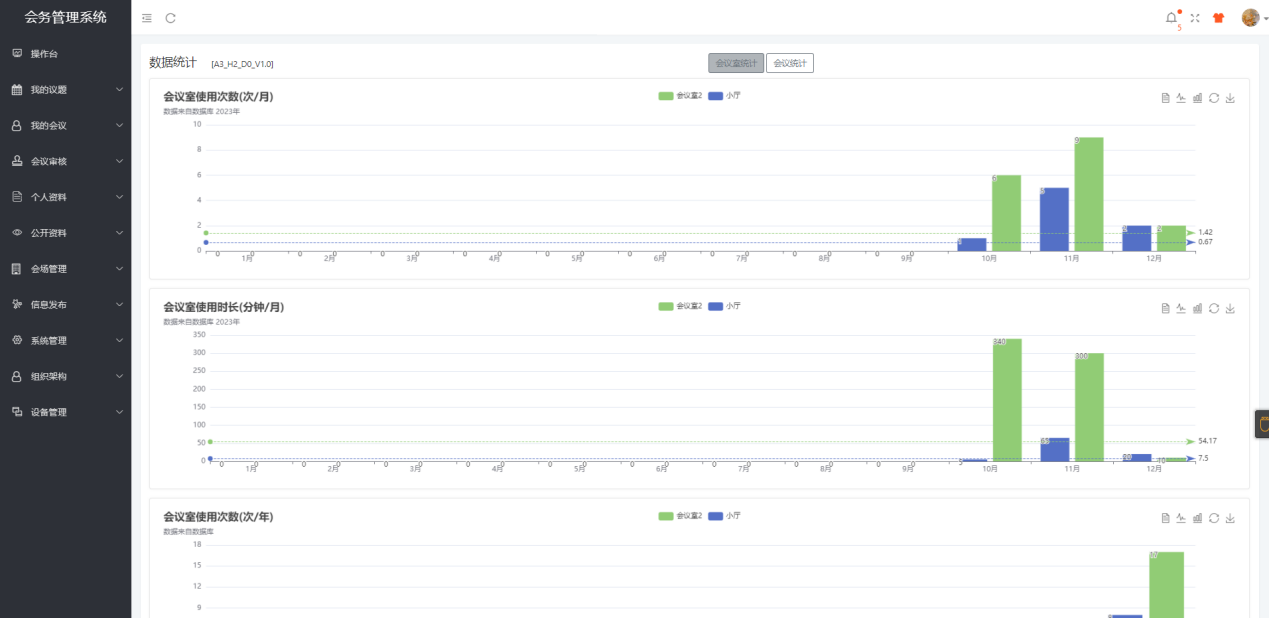Click the green November bar in the monthly usage count chart
Viewport: 1269px width, 618px height.
click(x=1089, y=194)
